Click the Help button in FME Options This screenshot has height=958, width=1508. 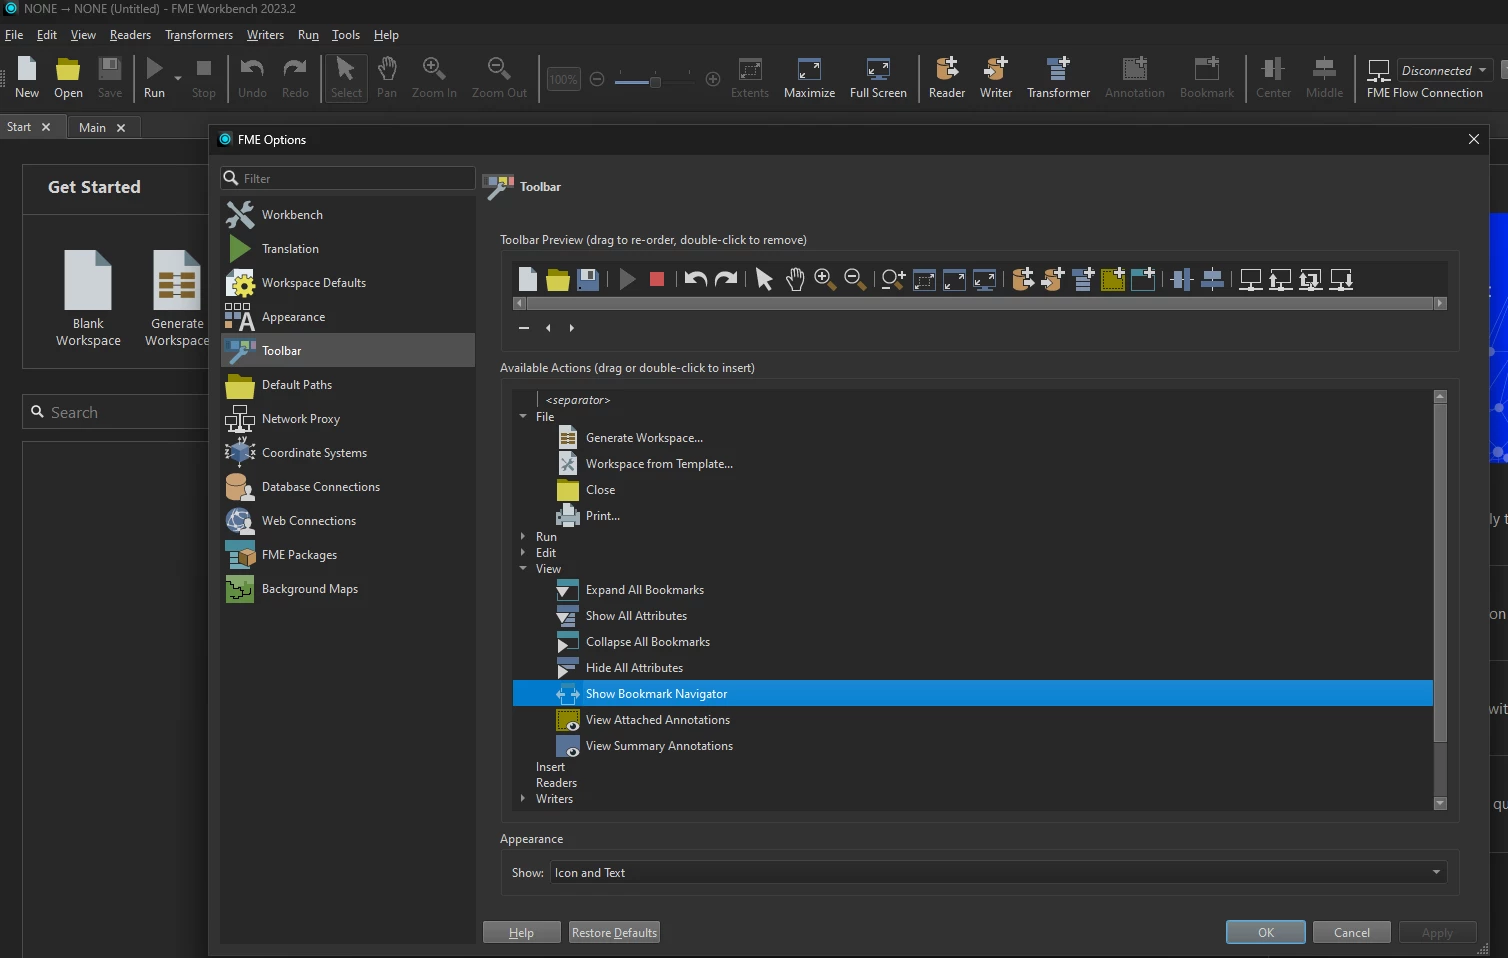click(521, 932)
